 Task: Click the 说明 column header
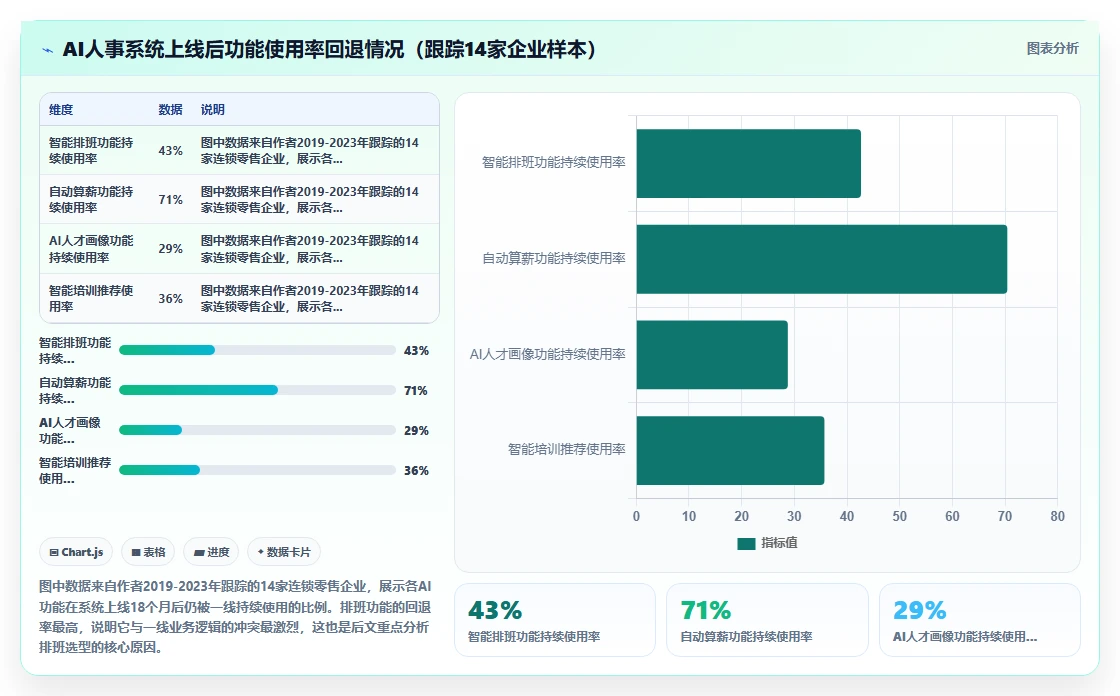point(212,109)
